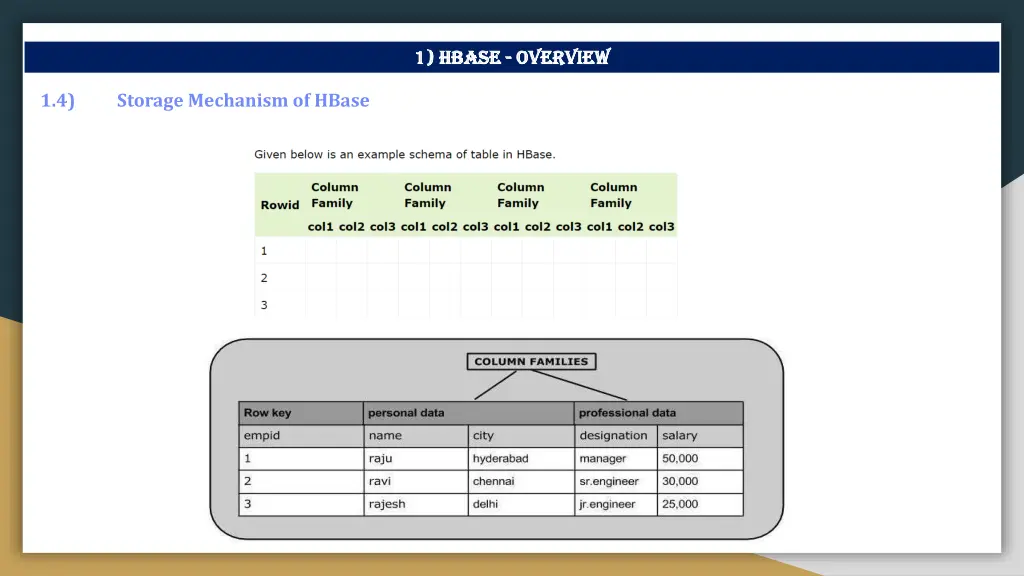The height and width of the screenshot is (576, 1024).
Task: Click the 'rajesh' name cell
Action: coord(415,504)
